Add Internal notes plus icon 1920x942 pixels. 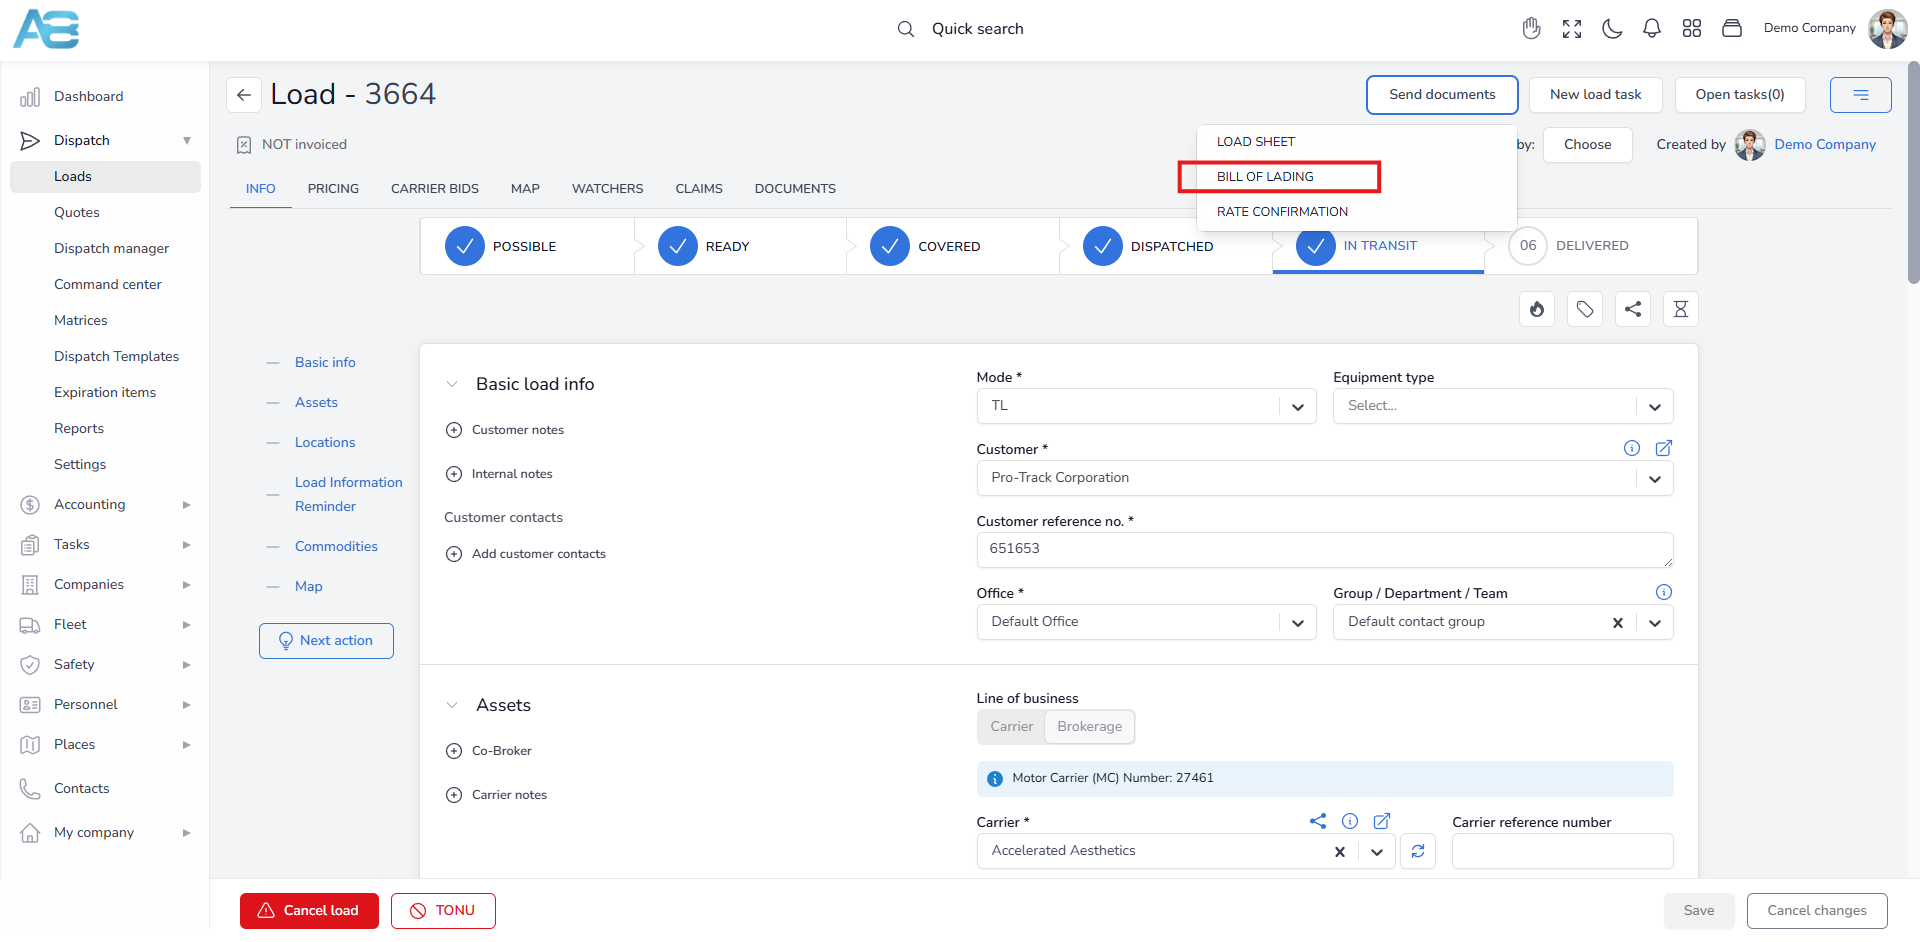click(x=454, y=474)
